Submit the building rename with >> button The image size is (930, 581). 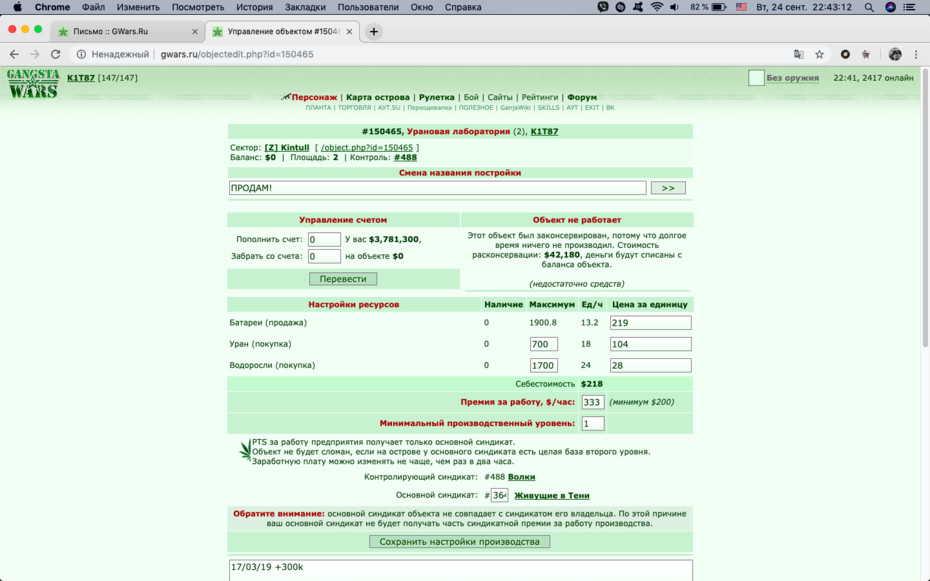click(x=668, y=188)
